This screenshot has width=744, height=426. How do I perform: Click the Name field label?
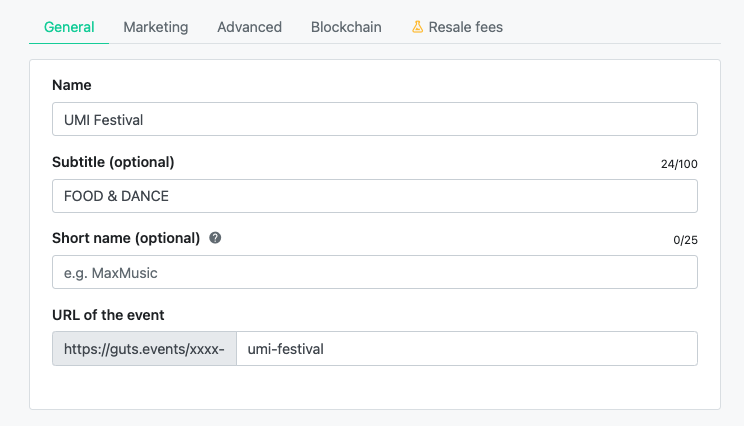click(x=72, y=85)
